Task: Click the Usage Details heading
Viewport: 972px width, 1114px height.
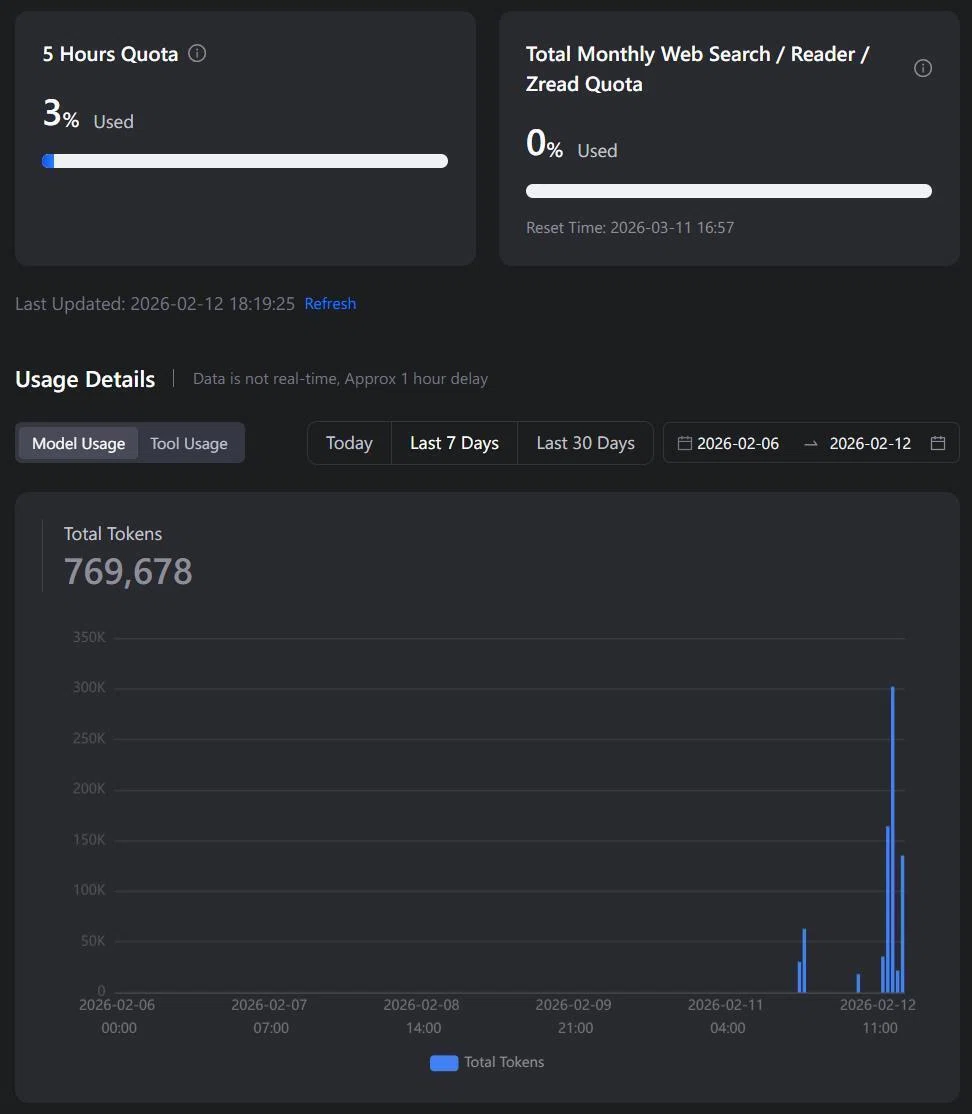Action: 85,379
